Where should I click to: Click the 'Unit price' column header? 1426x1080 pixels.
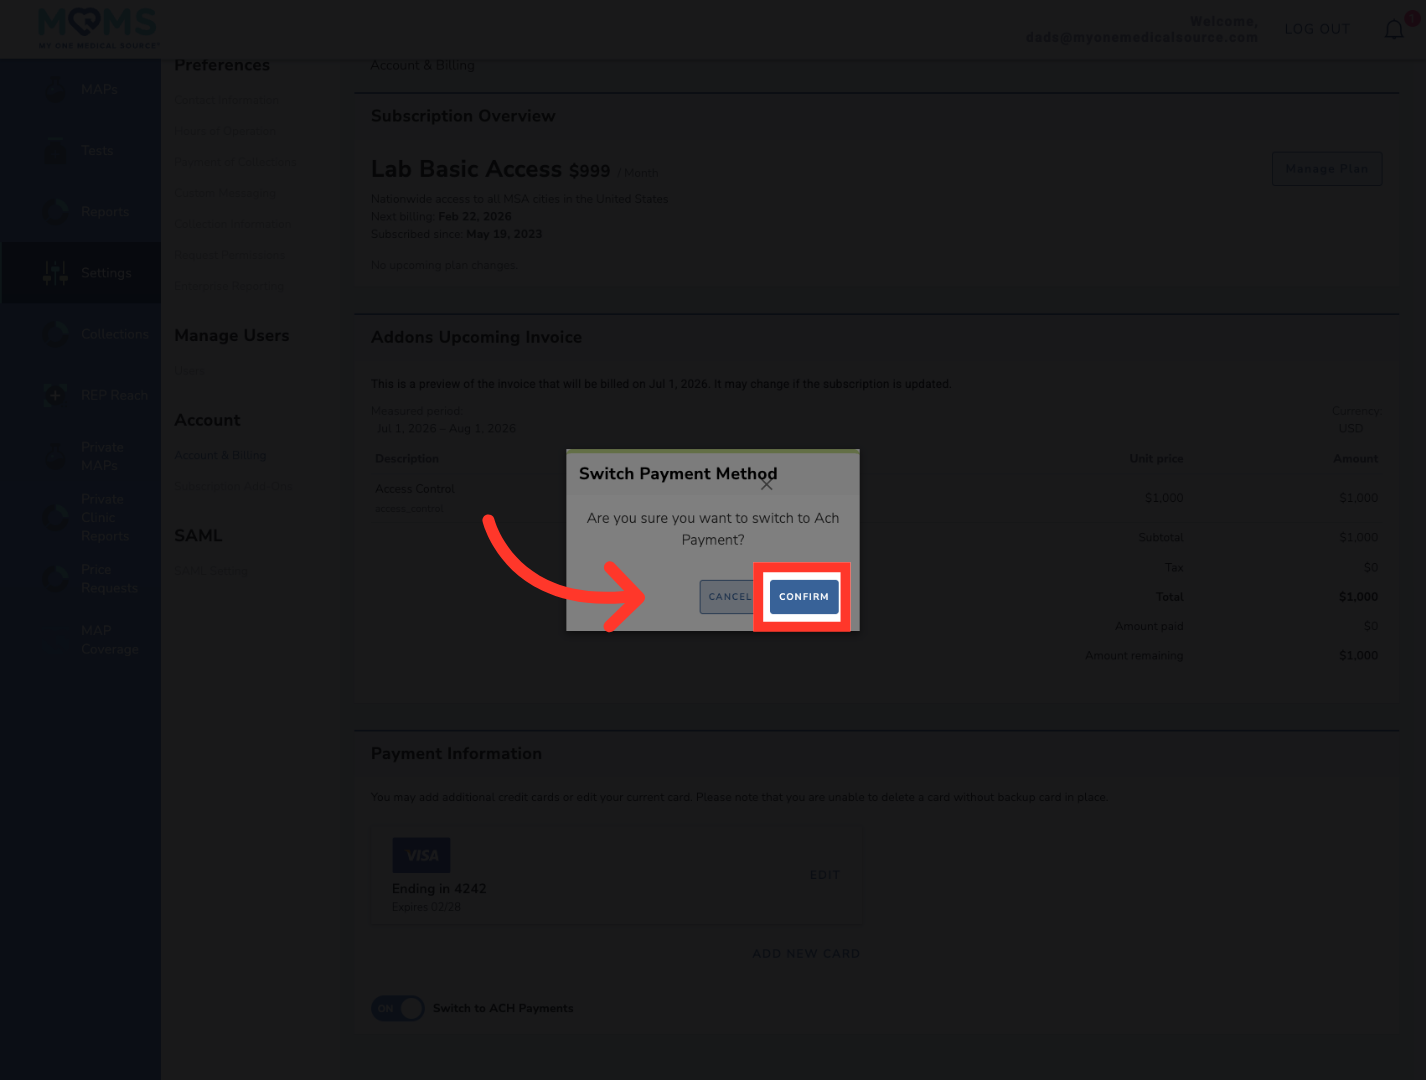1156,459
